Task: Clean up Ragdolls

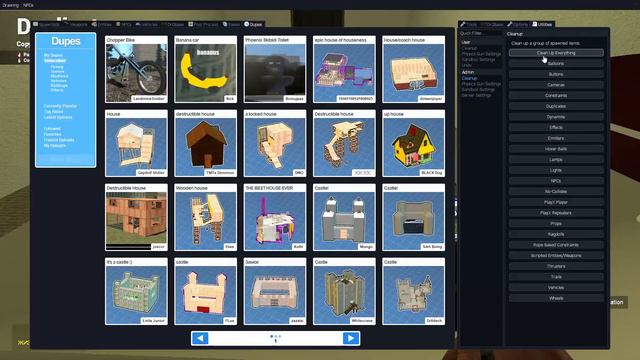Action: tap(556, 234)
